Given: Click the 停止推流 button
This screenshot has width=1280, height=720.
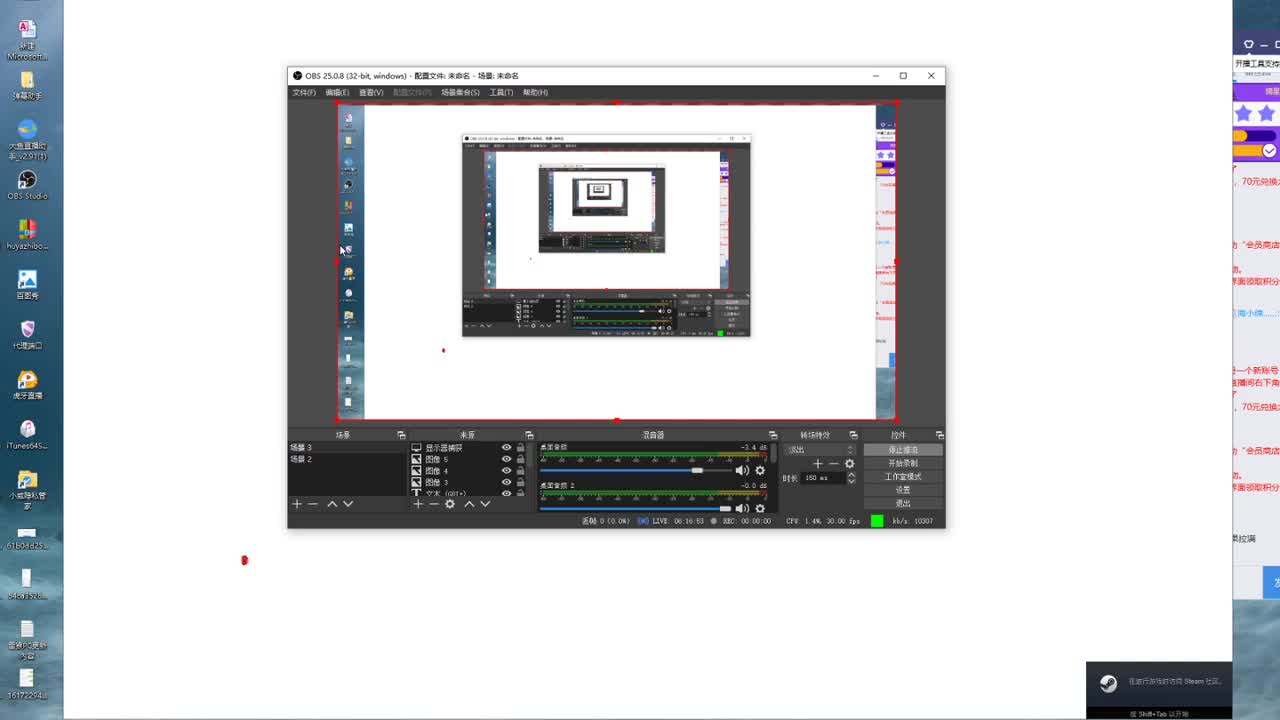Looking at the screenshot, I should point(903,450).
